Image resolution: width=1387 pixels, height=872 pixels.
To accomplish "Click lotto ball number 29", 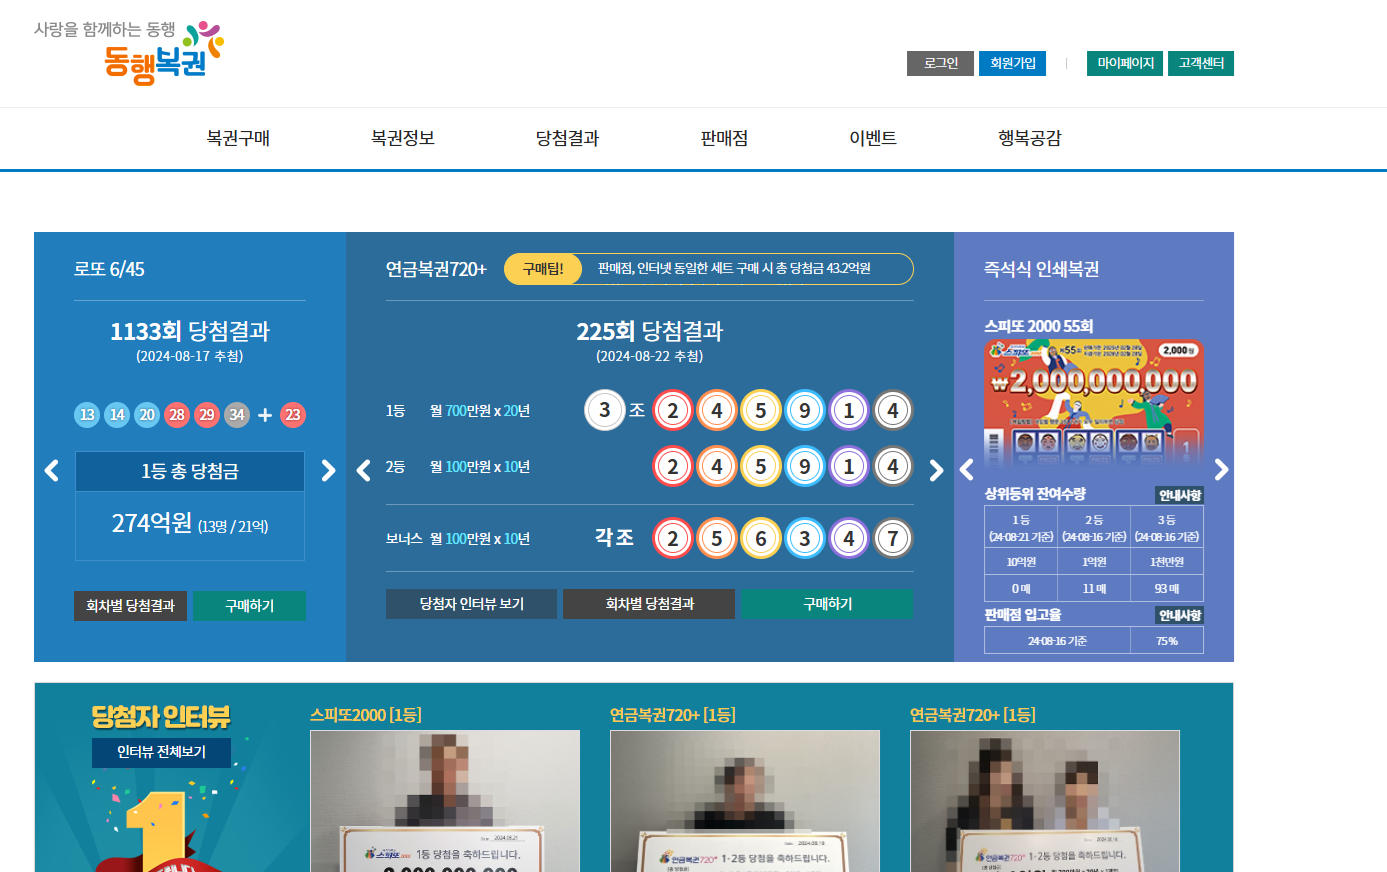I will point(207,415).
